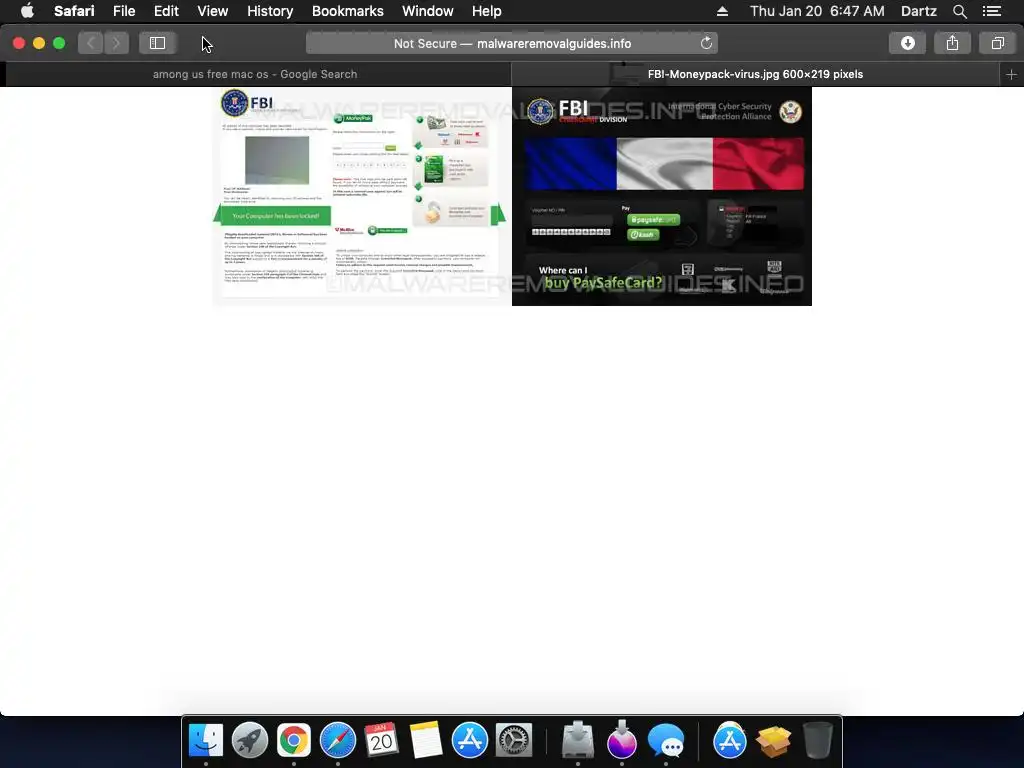Open the Edit menu
This screenshot has height=768, width=1024.
[x=166, y=11]
